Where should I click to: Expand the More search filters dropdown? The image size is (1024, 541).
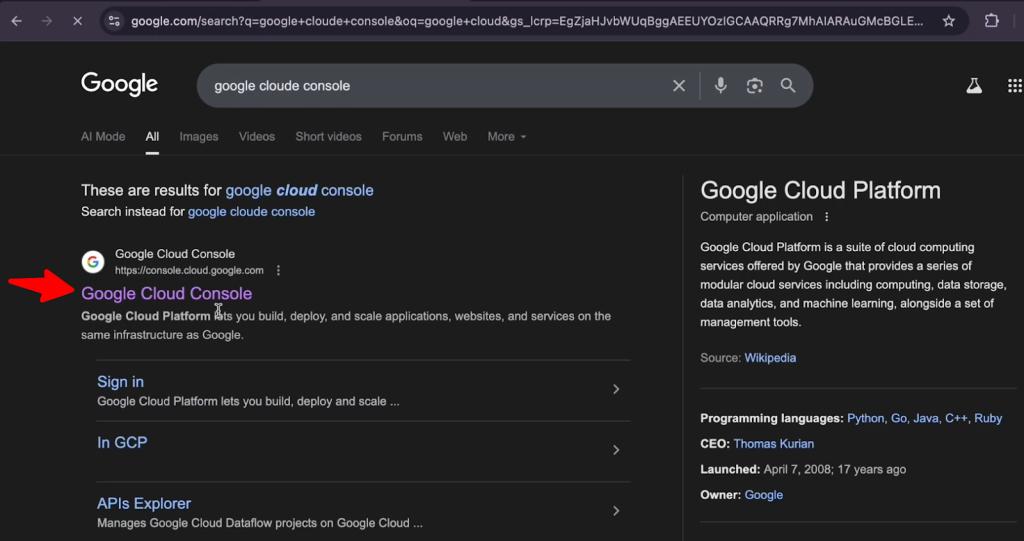click(x=506, y=137)
